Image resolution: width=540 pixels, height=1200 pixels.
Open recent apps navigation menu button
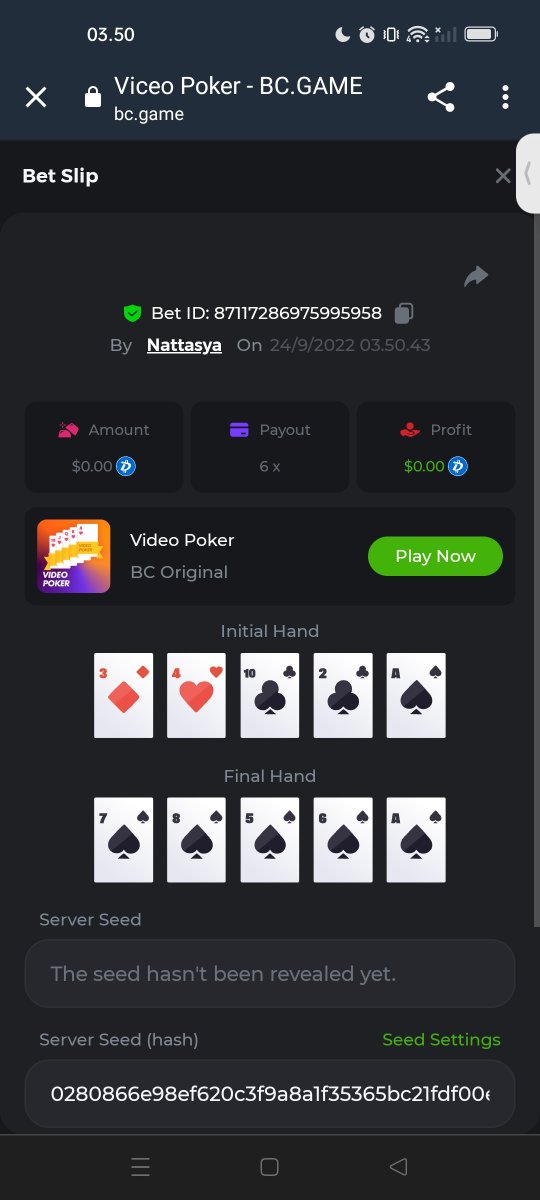click(141, 1166)
